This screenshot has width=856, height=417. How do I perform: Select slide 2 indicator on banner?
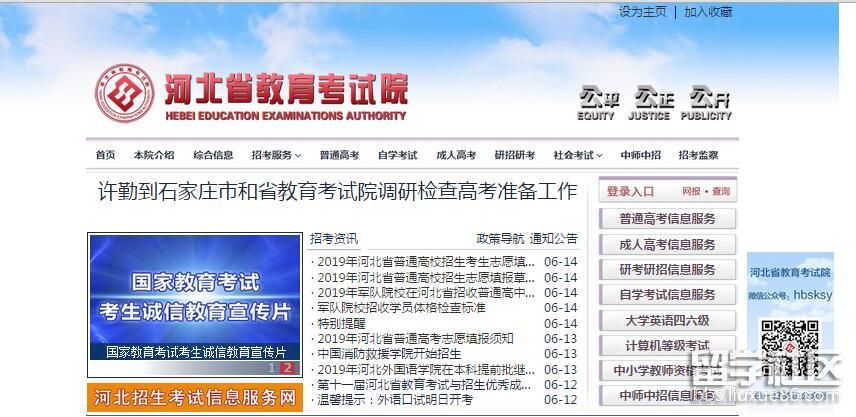[x=288, y=368]
